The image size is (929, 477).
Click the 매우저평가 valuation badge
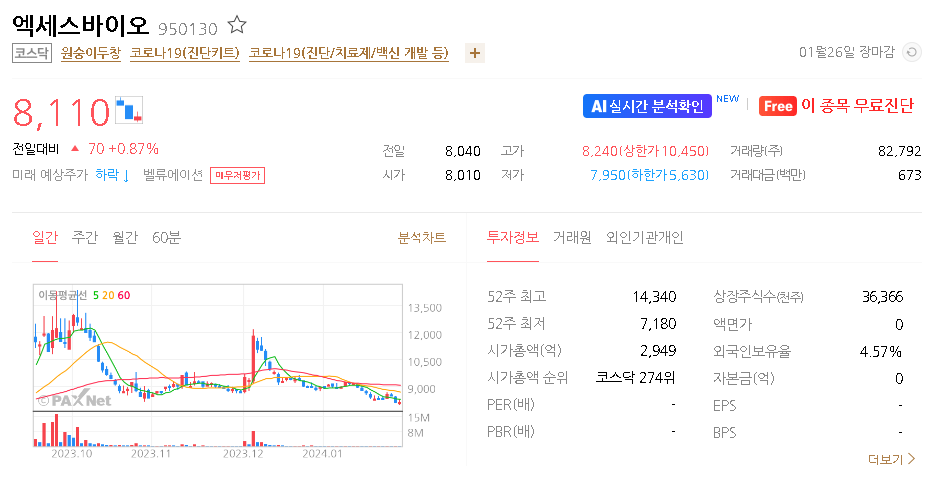click(x=237, y=175)
